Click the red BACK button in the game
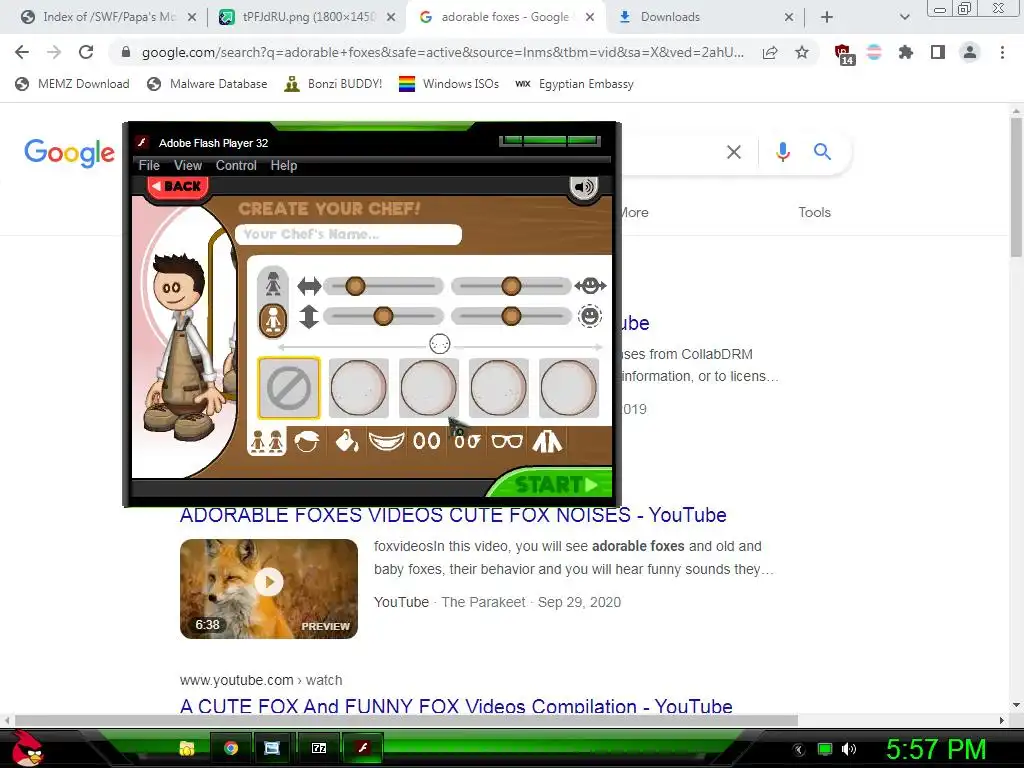Image resolution: width=1024 pixels, height=768 pixels. pos(178,187)
